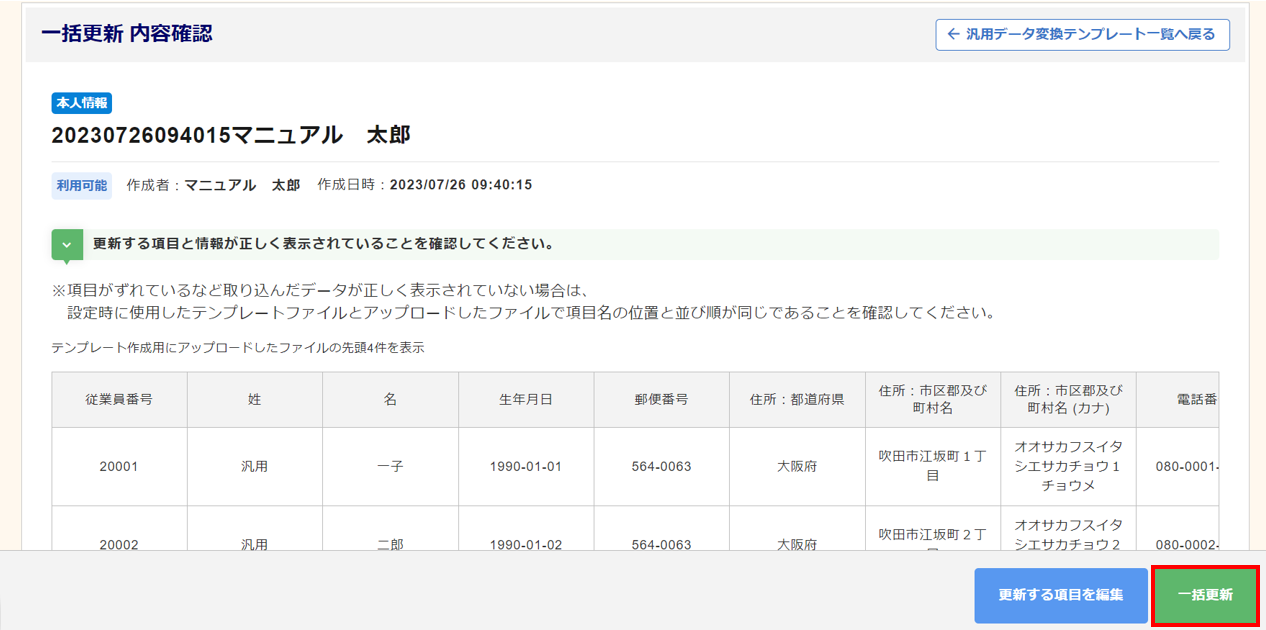Select the template name 20230726094015マニュアル 太郎

pyautogui.click(x=231, y=135)
